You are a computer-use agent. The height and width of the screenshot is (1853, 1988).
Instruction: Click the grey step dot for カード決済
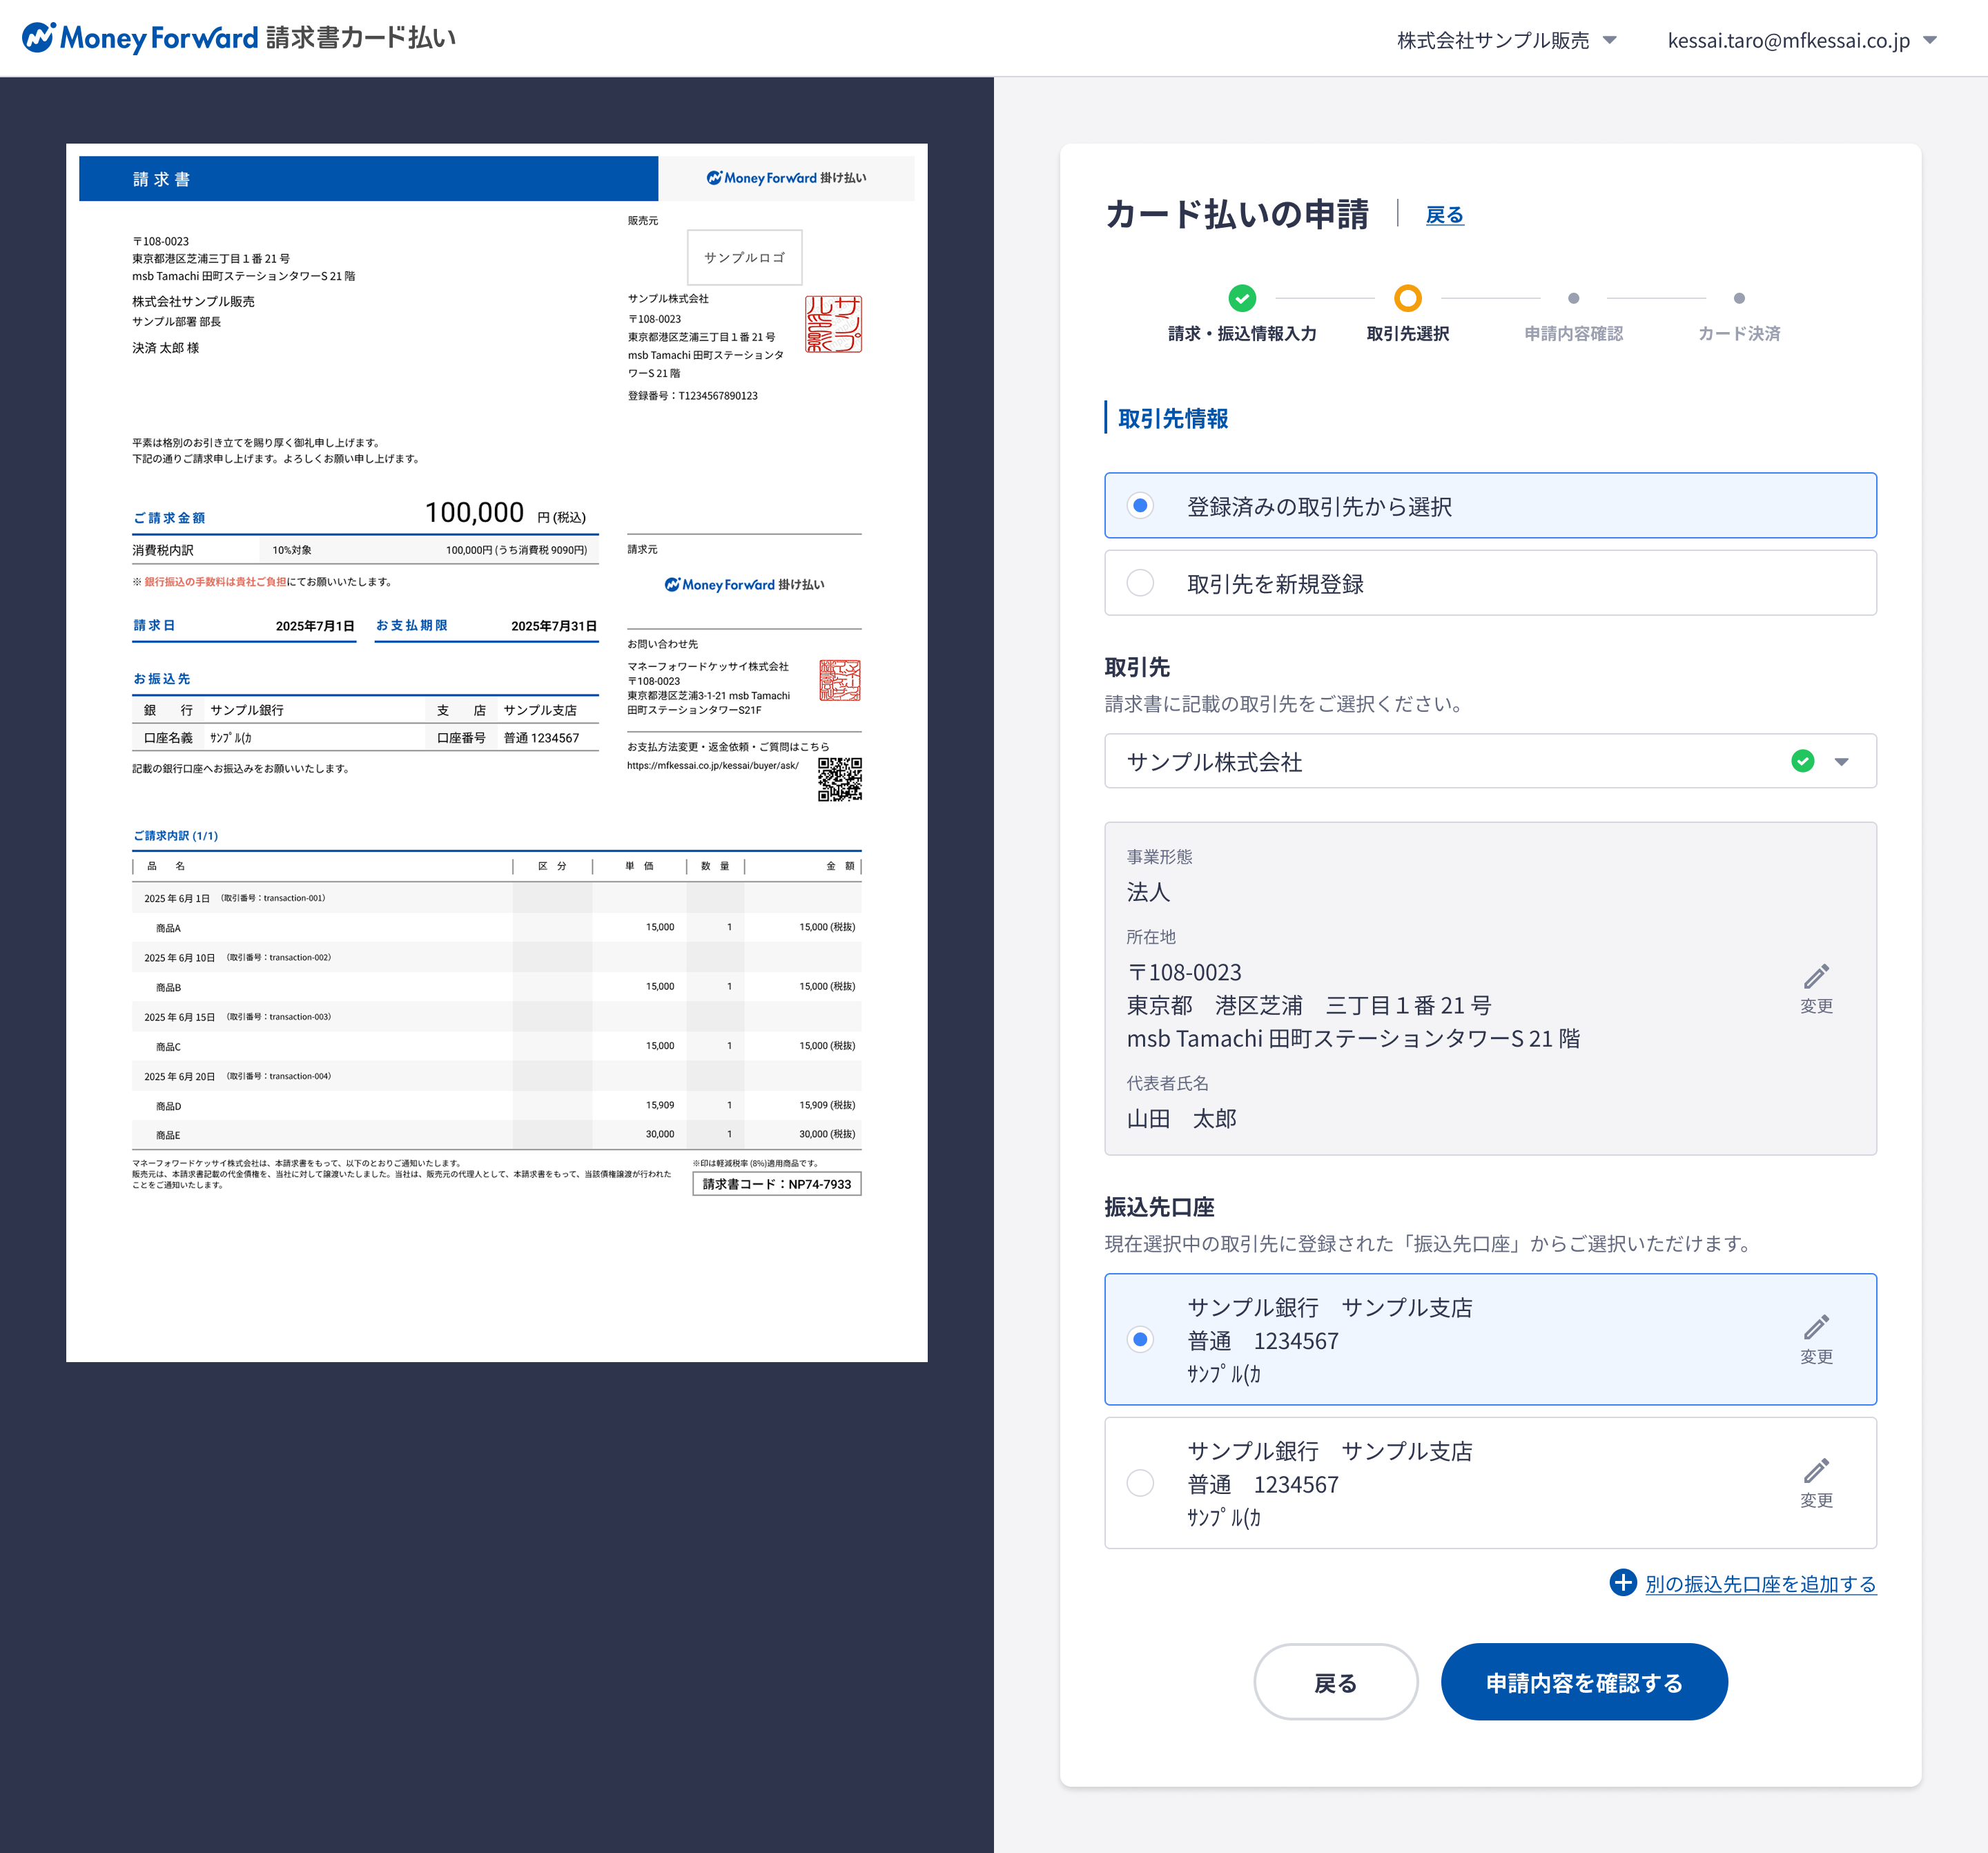[x=1739, y=298]
